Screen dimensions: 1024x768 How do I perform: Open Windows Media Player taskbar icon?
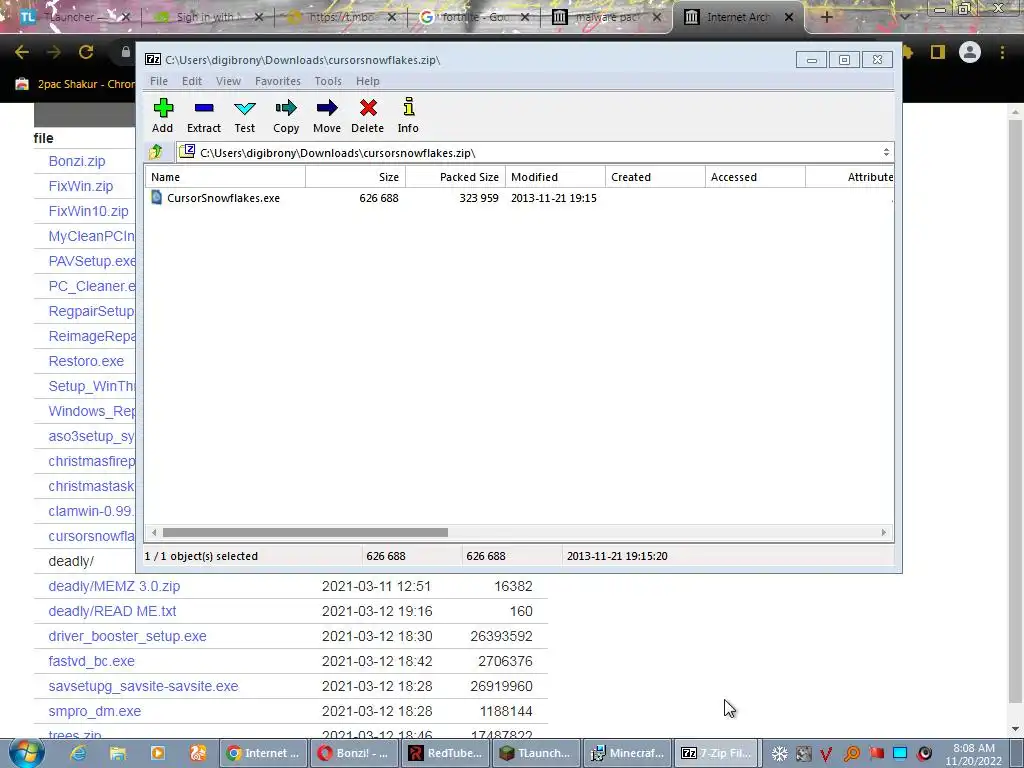(157, 753)
